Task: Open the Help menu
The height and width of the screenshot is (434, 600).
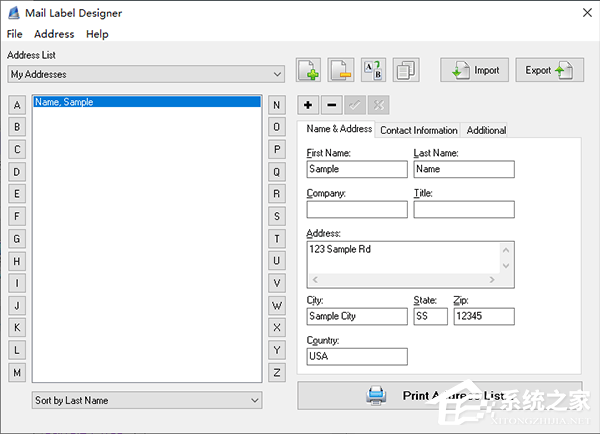Action: pyautogui.click(x=97, y=34)
